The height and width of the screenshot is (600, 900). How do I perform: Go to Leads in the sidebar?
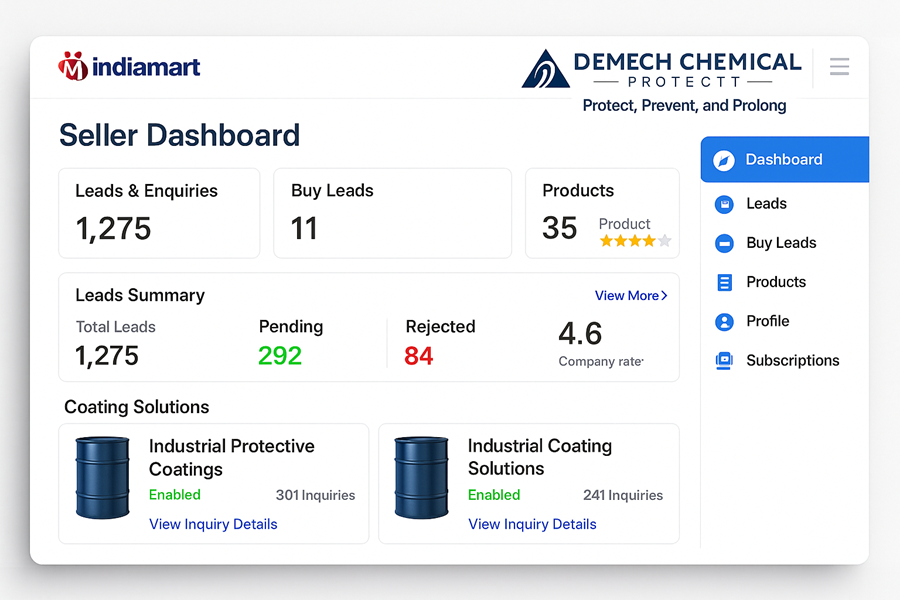(x=766, y=204)
